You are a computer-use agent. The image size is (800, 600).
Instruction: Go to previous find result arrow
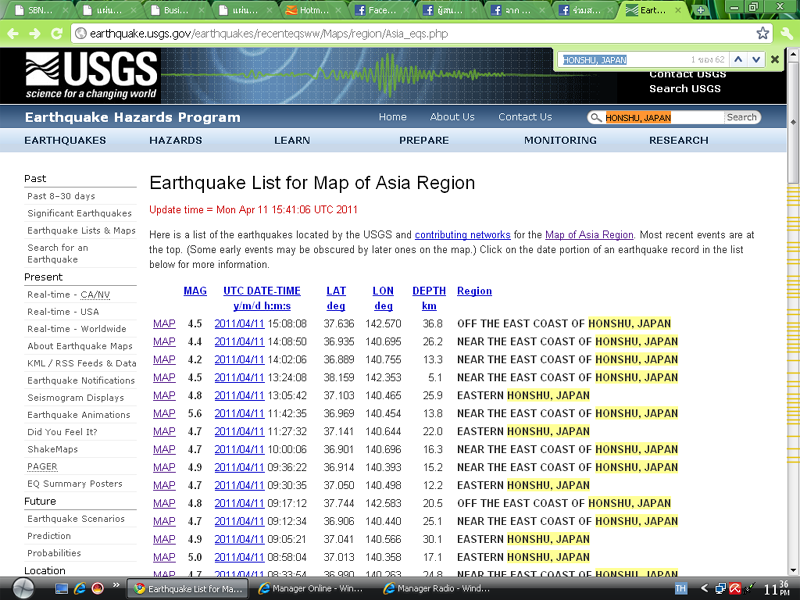click(x=738, y=60)
